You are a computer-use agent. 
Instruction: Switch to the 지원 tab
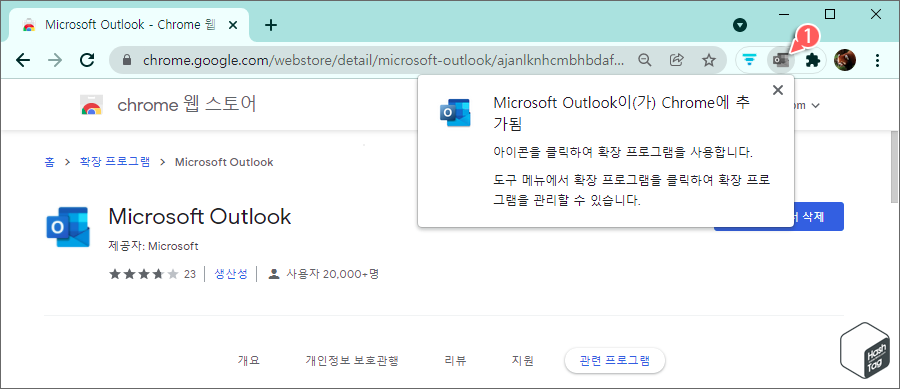[522, 361]
